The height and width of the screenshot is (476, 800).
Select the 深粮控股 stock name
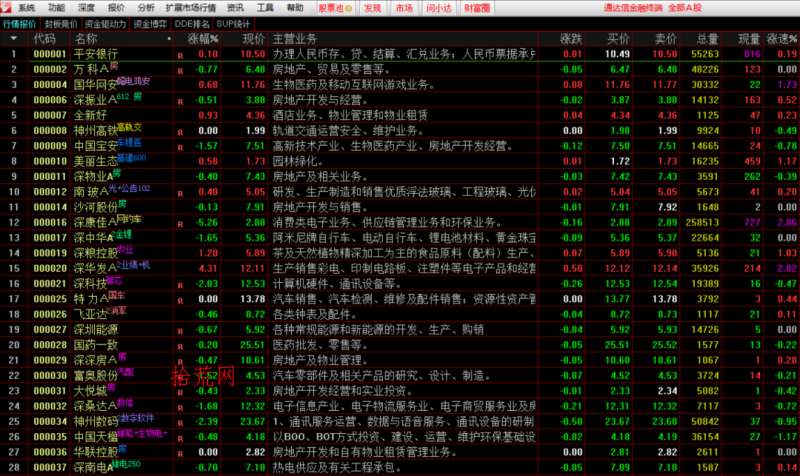coord(96,253)
